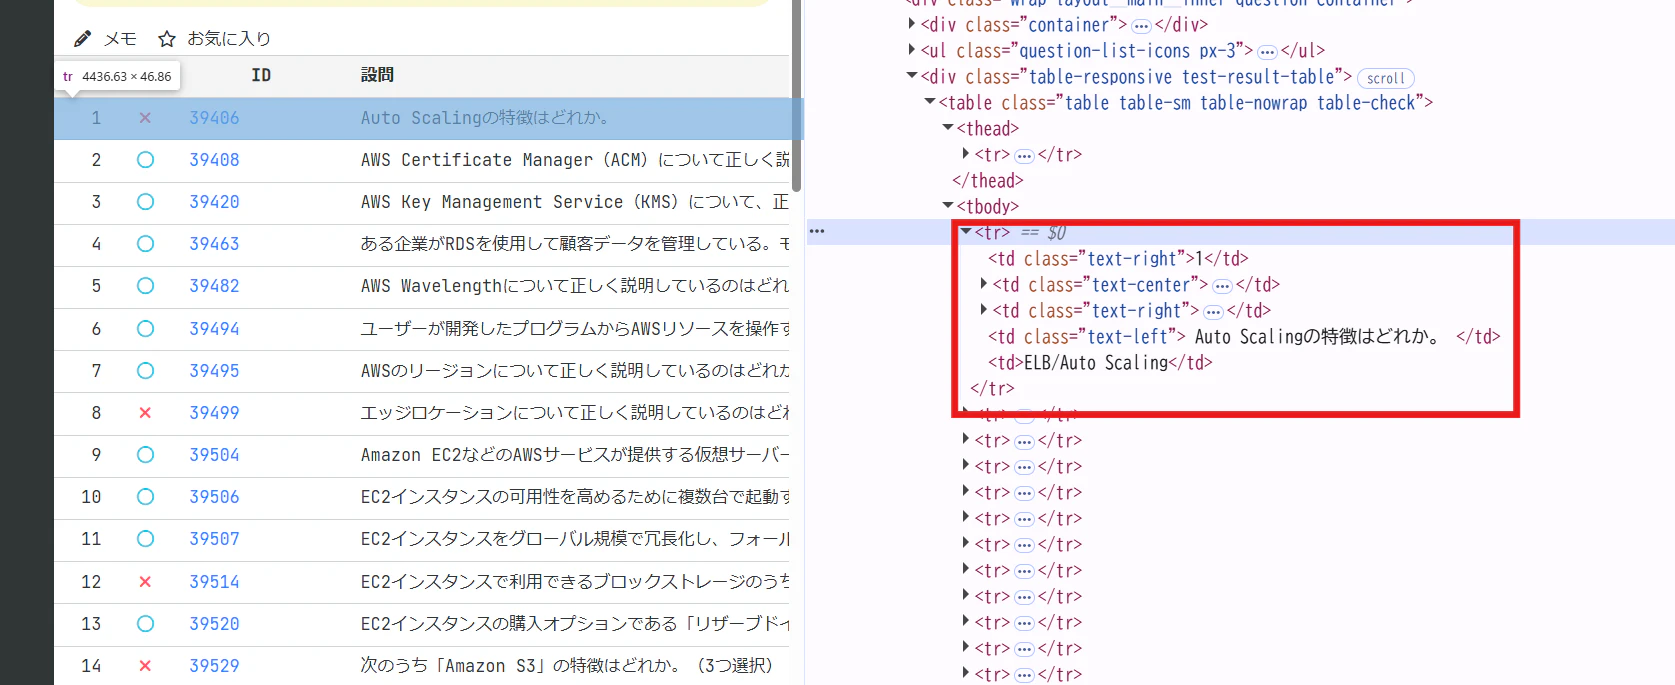Click the red X mark in row 14

145,666
